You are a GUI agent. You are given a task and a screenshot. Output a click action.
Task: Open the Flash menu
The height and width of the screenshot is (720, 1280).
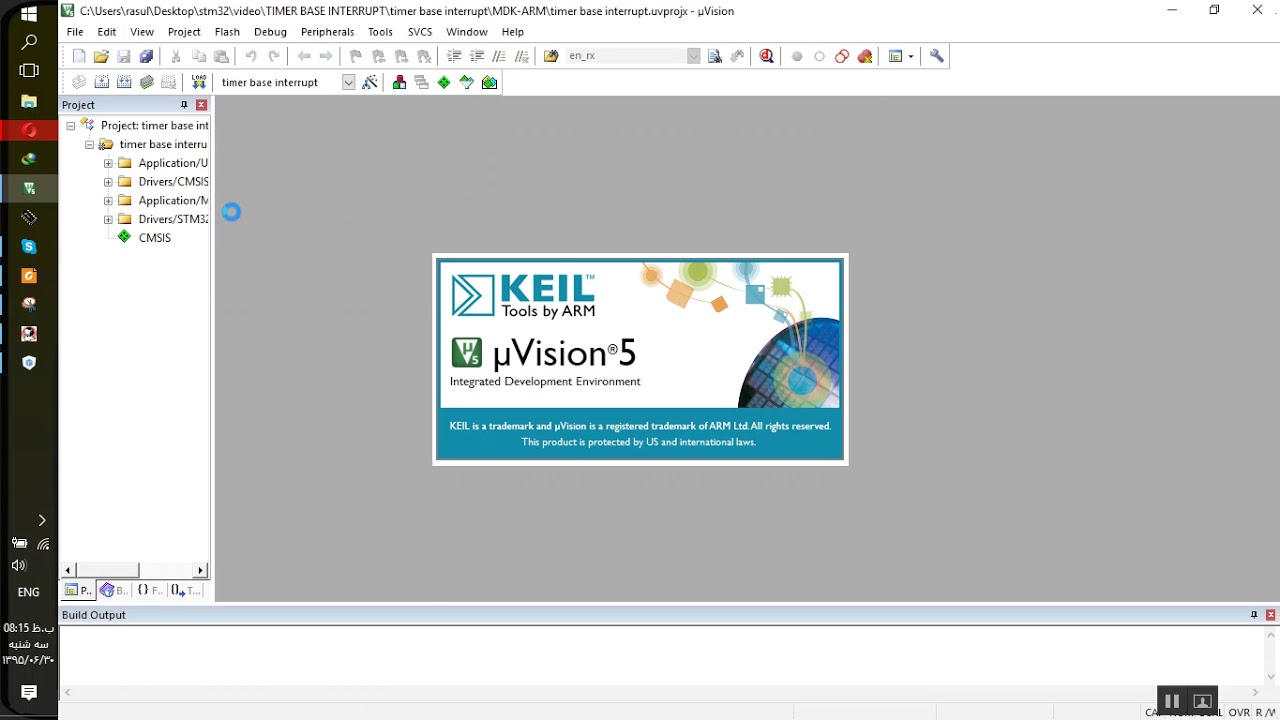point(227,32)
